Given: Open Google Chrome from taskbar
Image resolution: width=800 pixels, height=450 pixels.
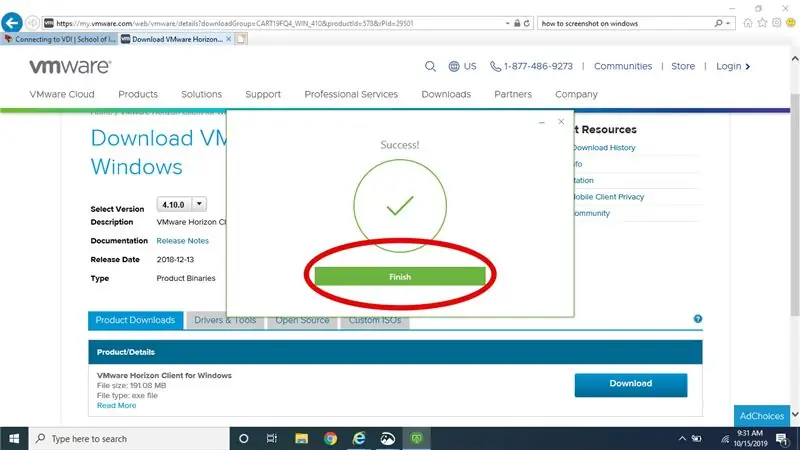Looking at the screenshot, I should tap(330, 439).
